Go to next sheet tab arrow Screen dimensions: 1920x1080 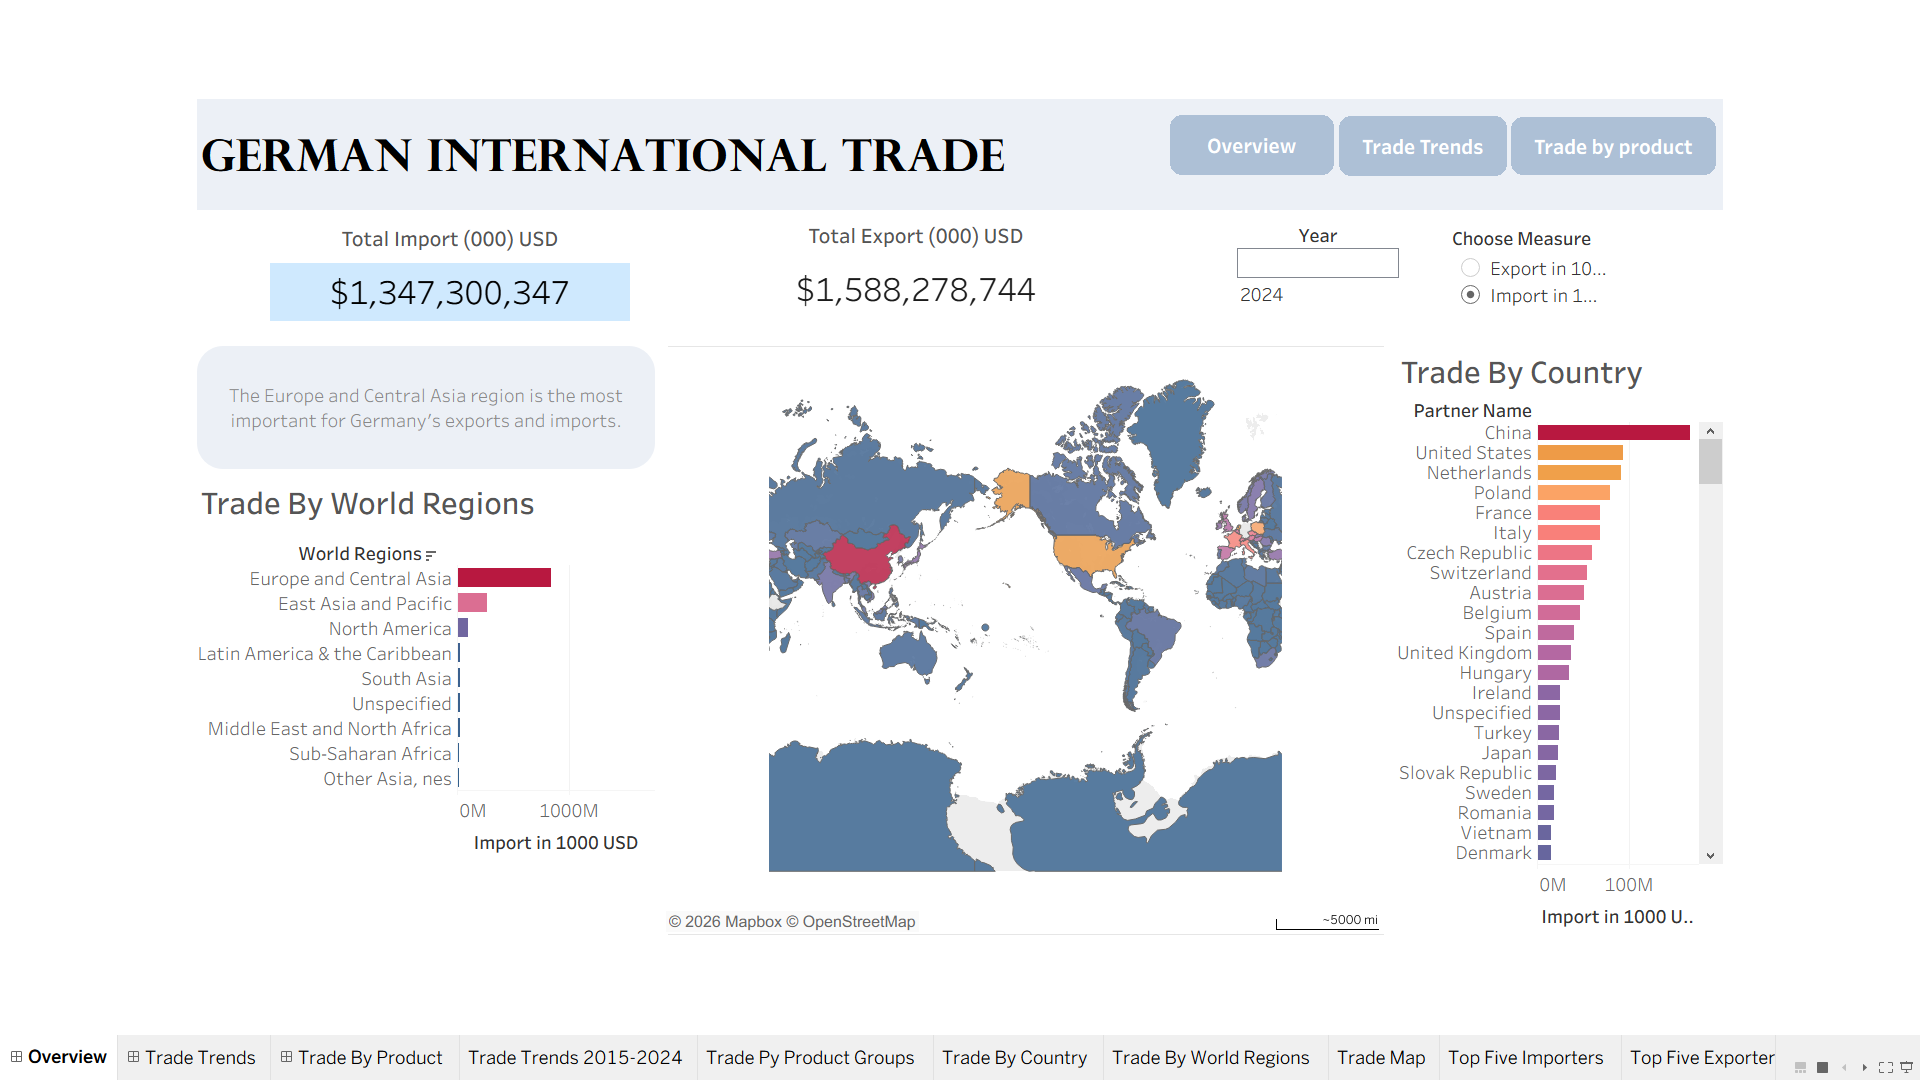[1864, 1067]
